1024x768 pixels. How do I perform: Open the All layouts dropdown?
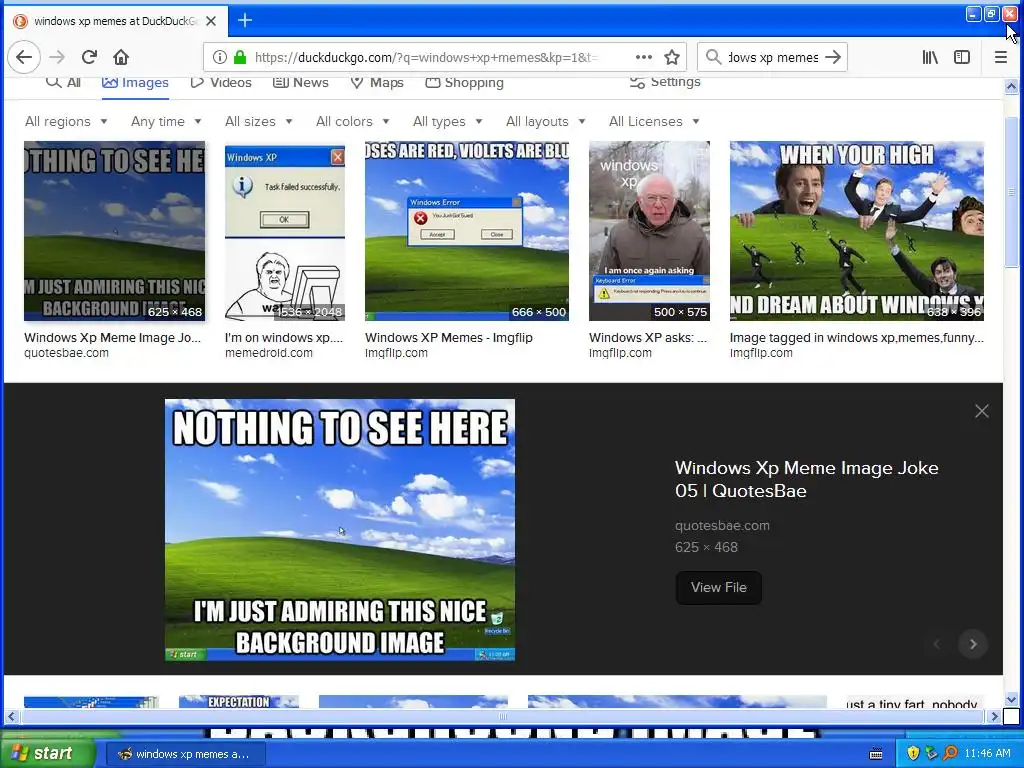coord(545,121)
